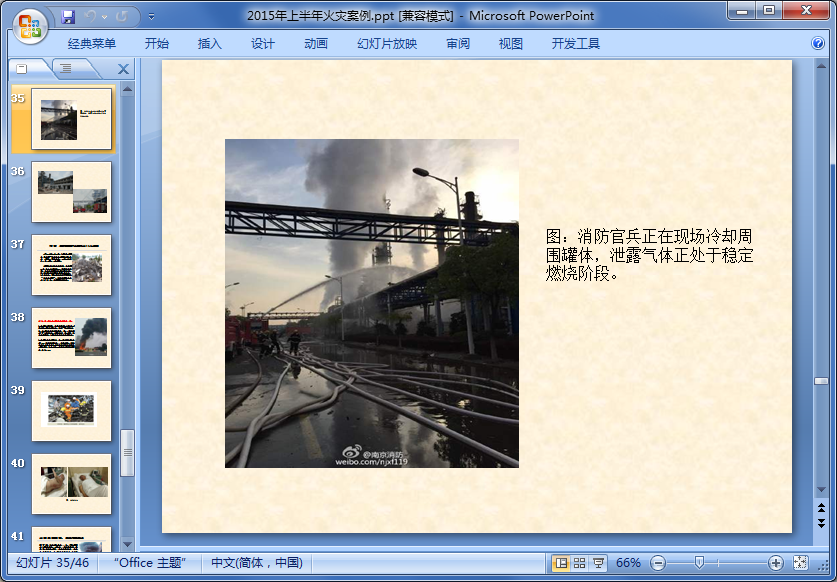Click the thumbnail pane scroll down arrow

pyautogui.click(x=127, y=545)
